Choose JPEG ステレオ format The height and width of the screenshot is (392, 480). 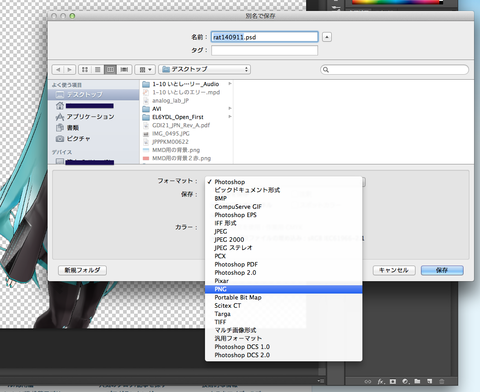(x=284, y=248)
